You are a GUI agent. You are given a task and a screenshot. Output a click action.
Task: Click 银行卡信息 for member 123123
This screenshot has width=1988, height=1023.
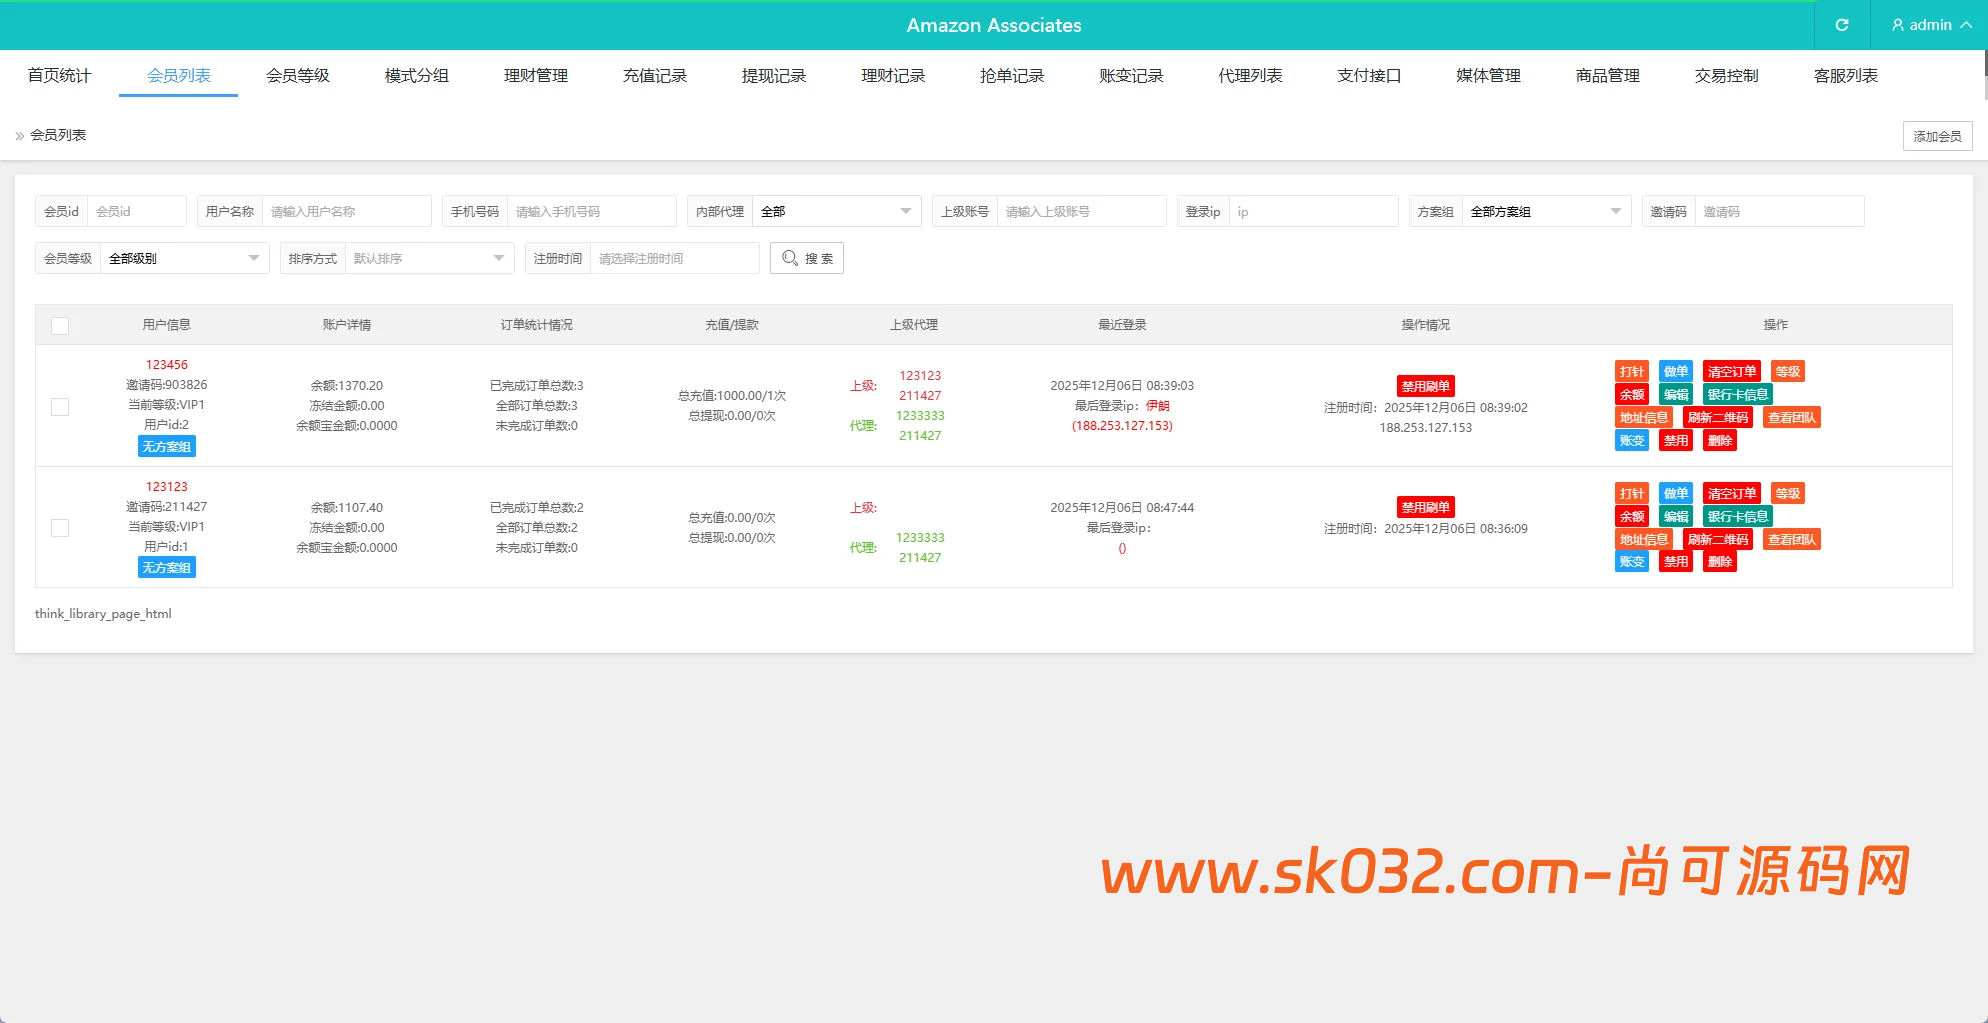tap(1737, 516)
